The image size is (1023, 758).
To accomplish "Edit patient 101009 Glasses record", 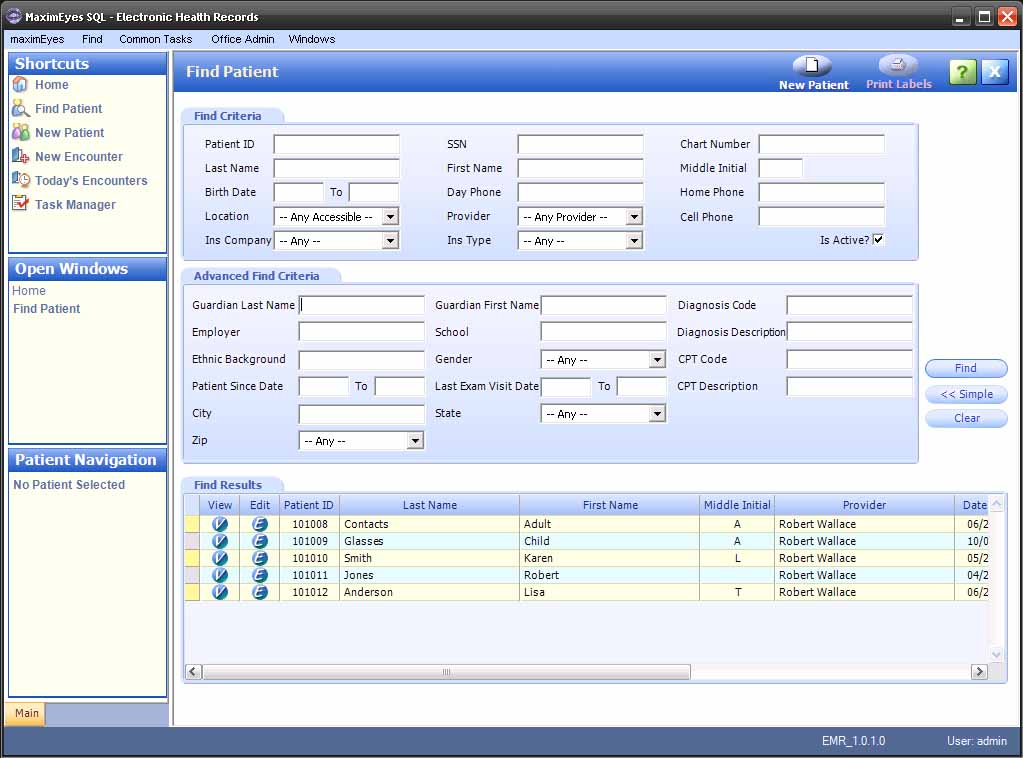I will pos(260,541).
